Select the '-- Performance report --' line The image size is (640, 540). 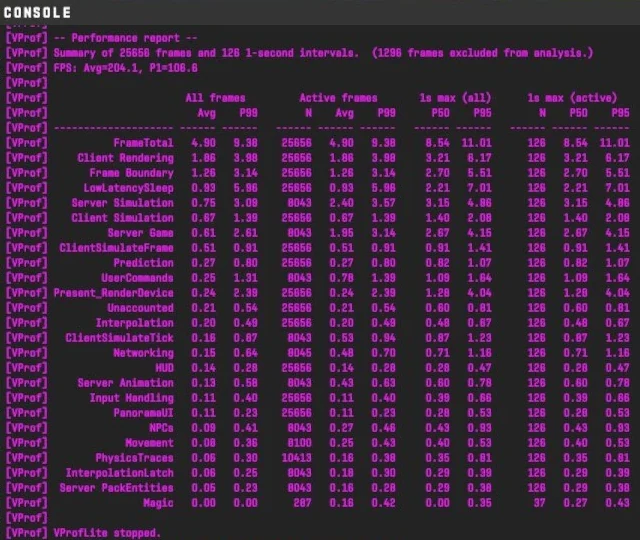(125, 38)
